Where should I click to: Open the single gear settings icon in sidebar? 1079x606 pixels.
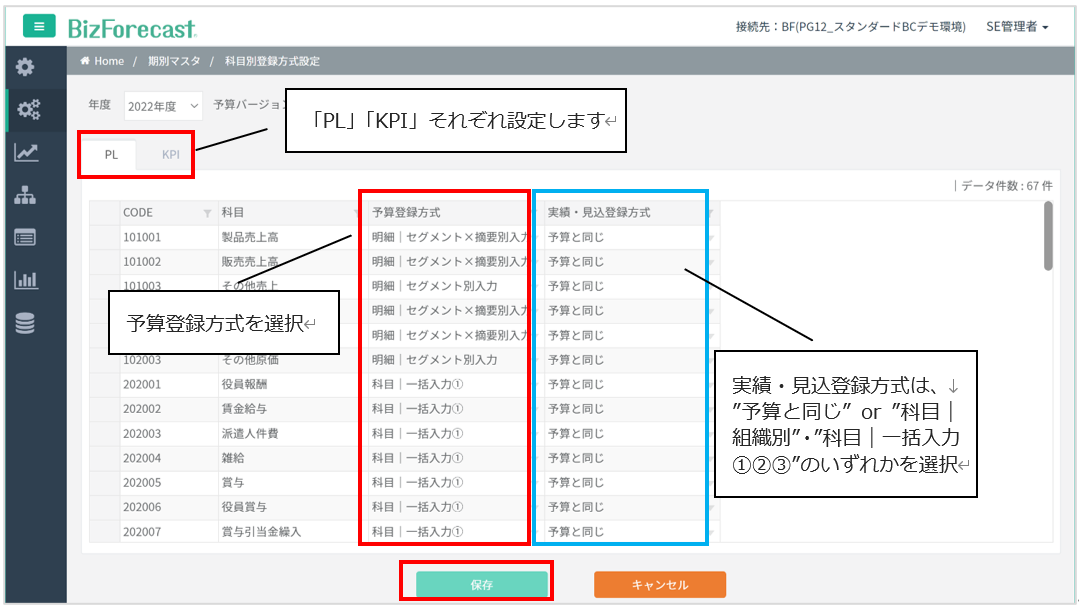tap(25, 68)
